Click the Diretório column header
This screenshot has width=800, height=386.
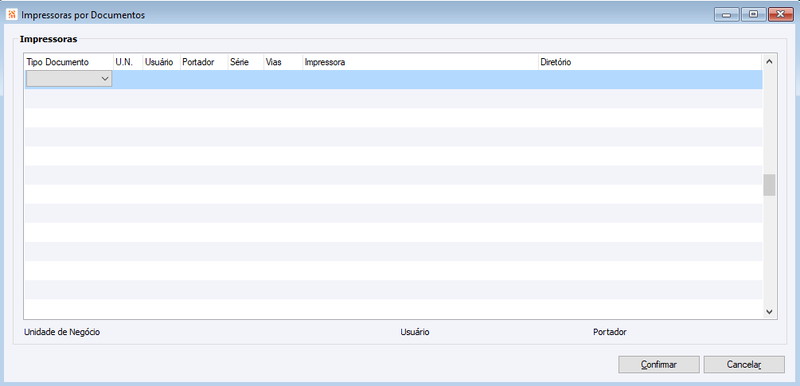pyautogui.click(x=650, y=62)
